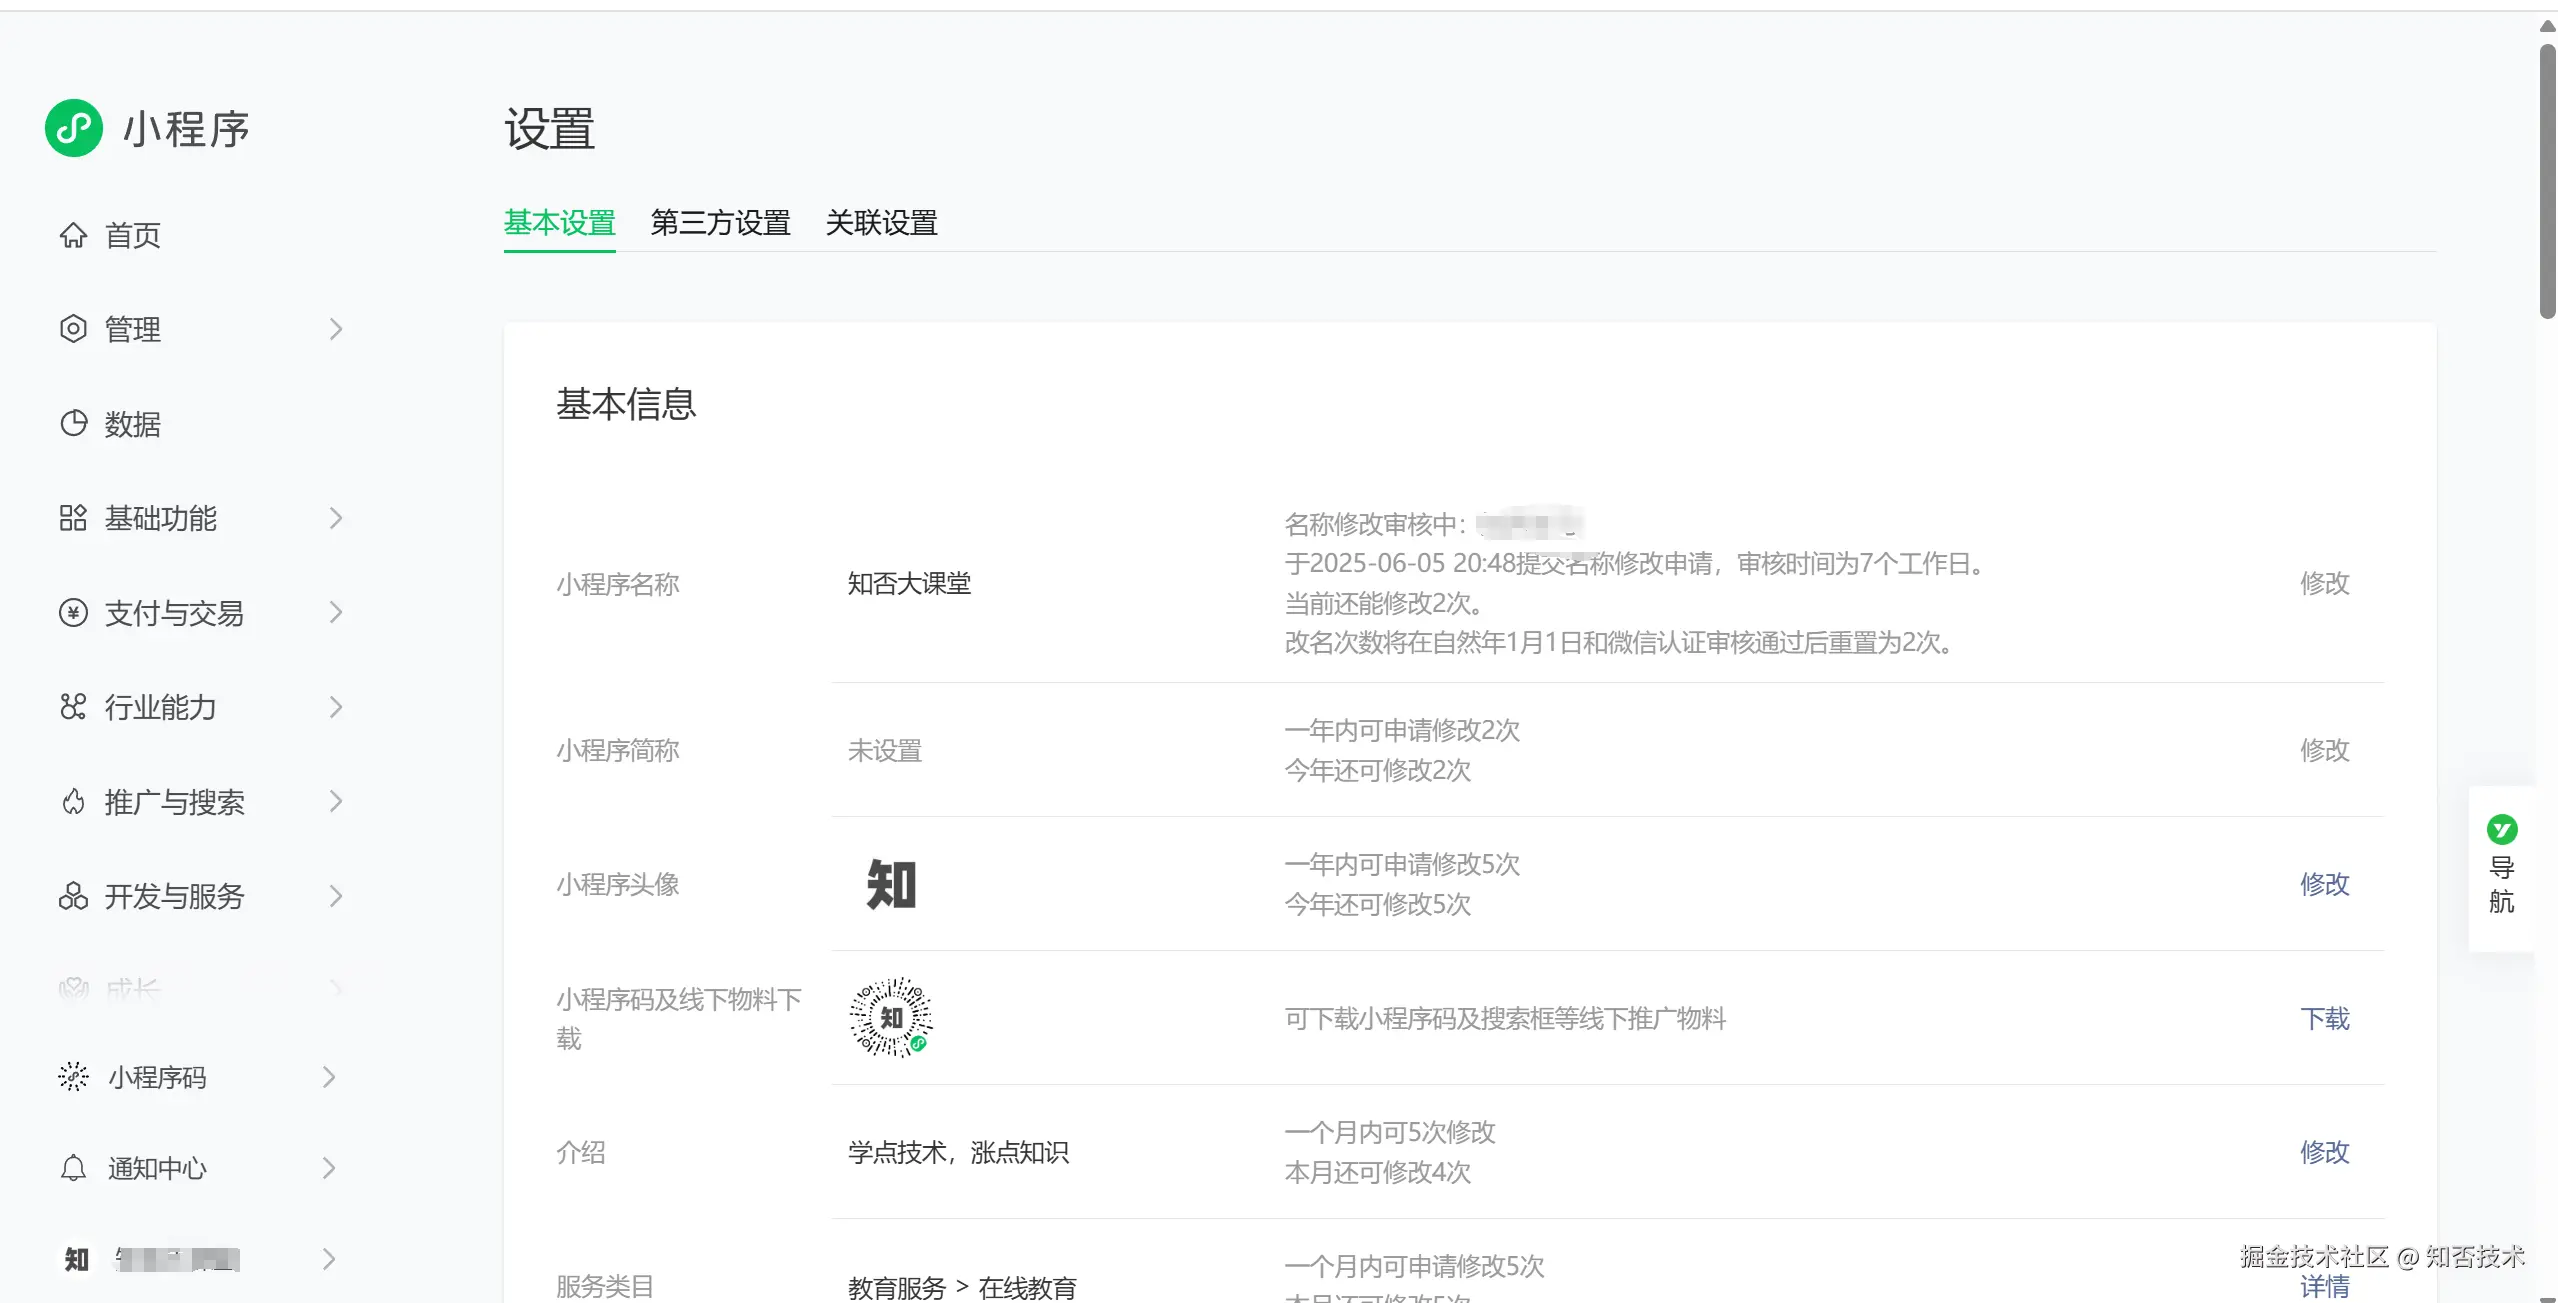Image resolution: width=2558 pixels, height=1303 pixels.
Task: Click the home icon beside 首页
Action: [x=73, y=235]
